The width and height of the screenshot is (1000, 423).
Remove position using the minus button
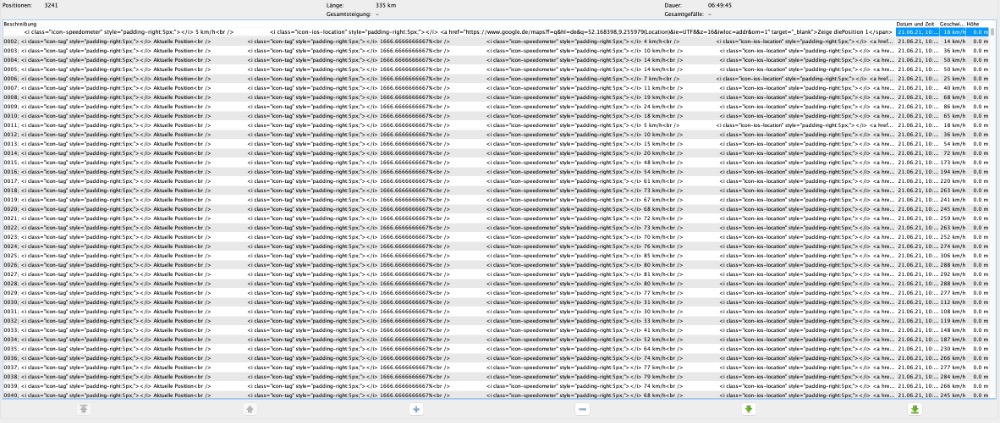tap(582, 410)
